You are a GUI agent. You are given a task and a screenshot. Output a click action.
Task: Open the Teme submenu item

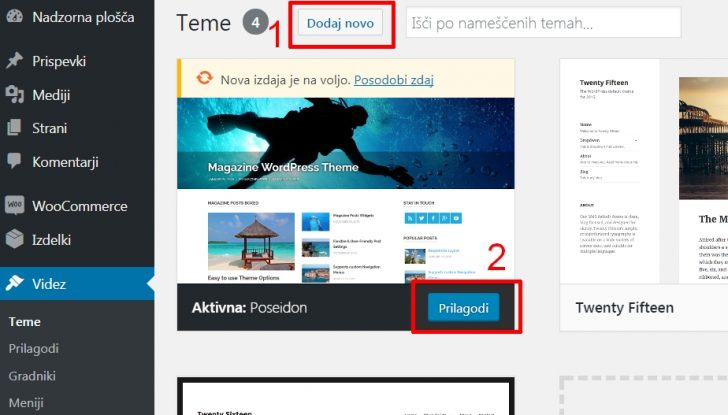[x=25, y=321]
